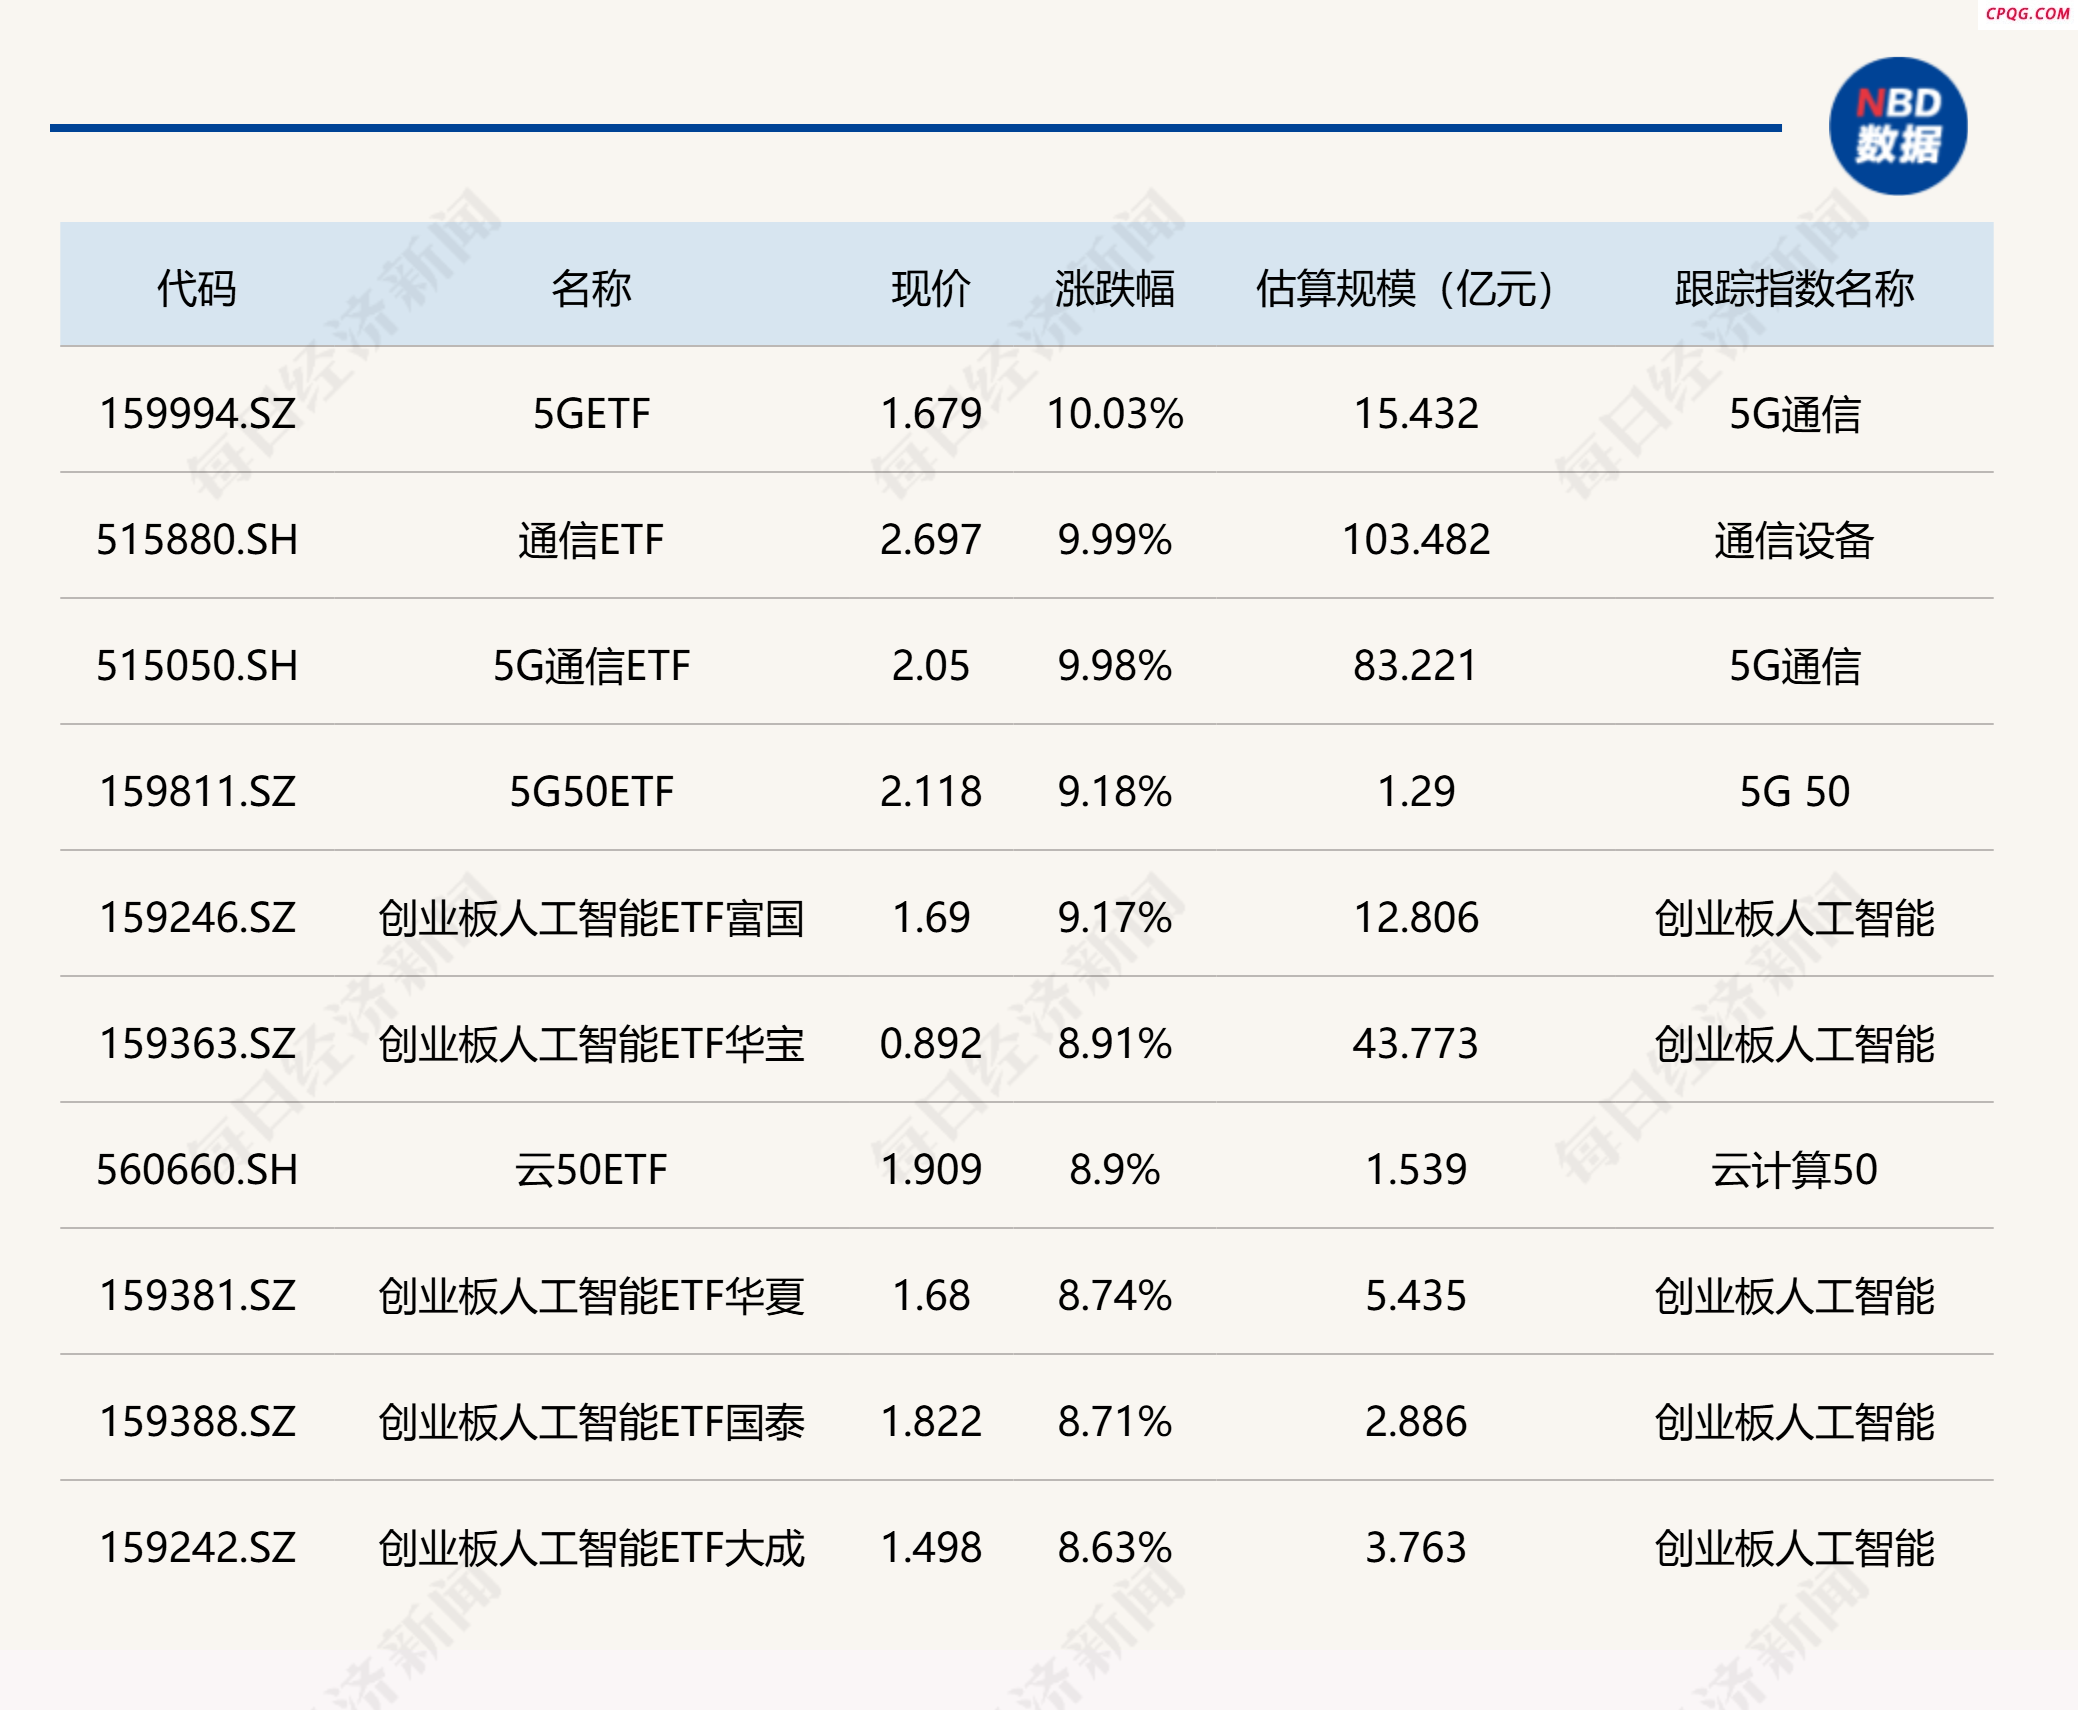Image resolution: width=2078 pixels, height=1710 pixels.
Task: Click scale value 12.806
Action: pyautogui.click(x=1416, y=918)
